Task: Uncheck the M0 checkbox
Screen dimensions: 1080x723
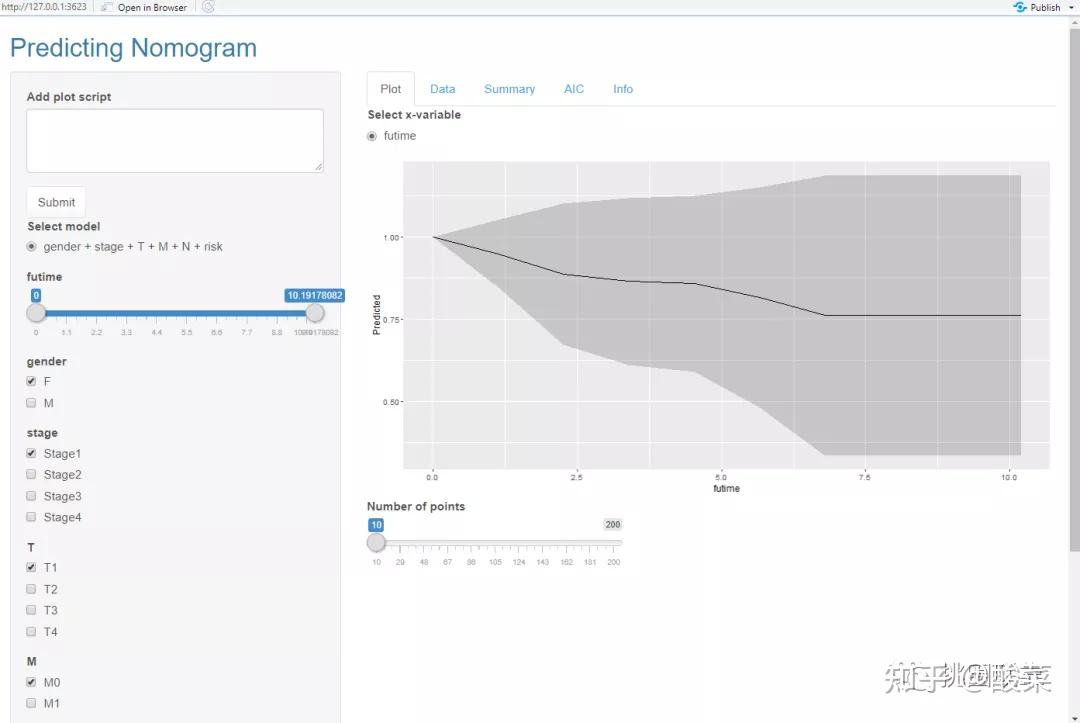Action: 32,682
